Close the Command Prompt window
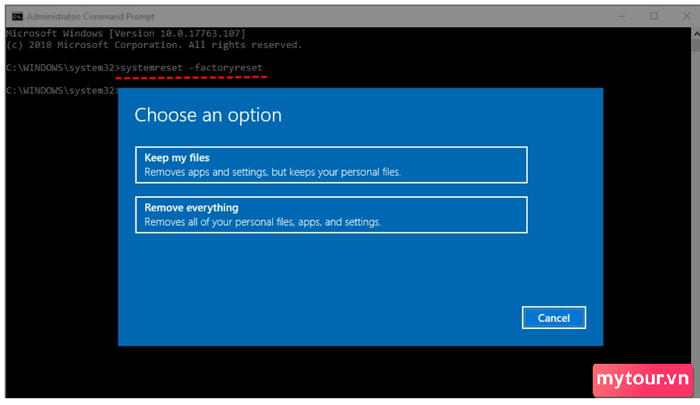Screen dimensions: 700x405 coord(687,16)
